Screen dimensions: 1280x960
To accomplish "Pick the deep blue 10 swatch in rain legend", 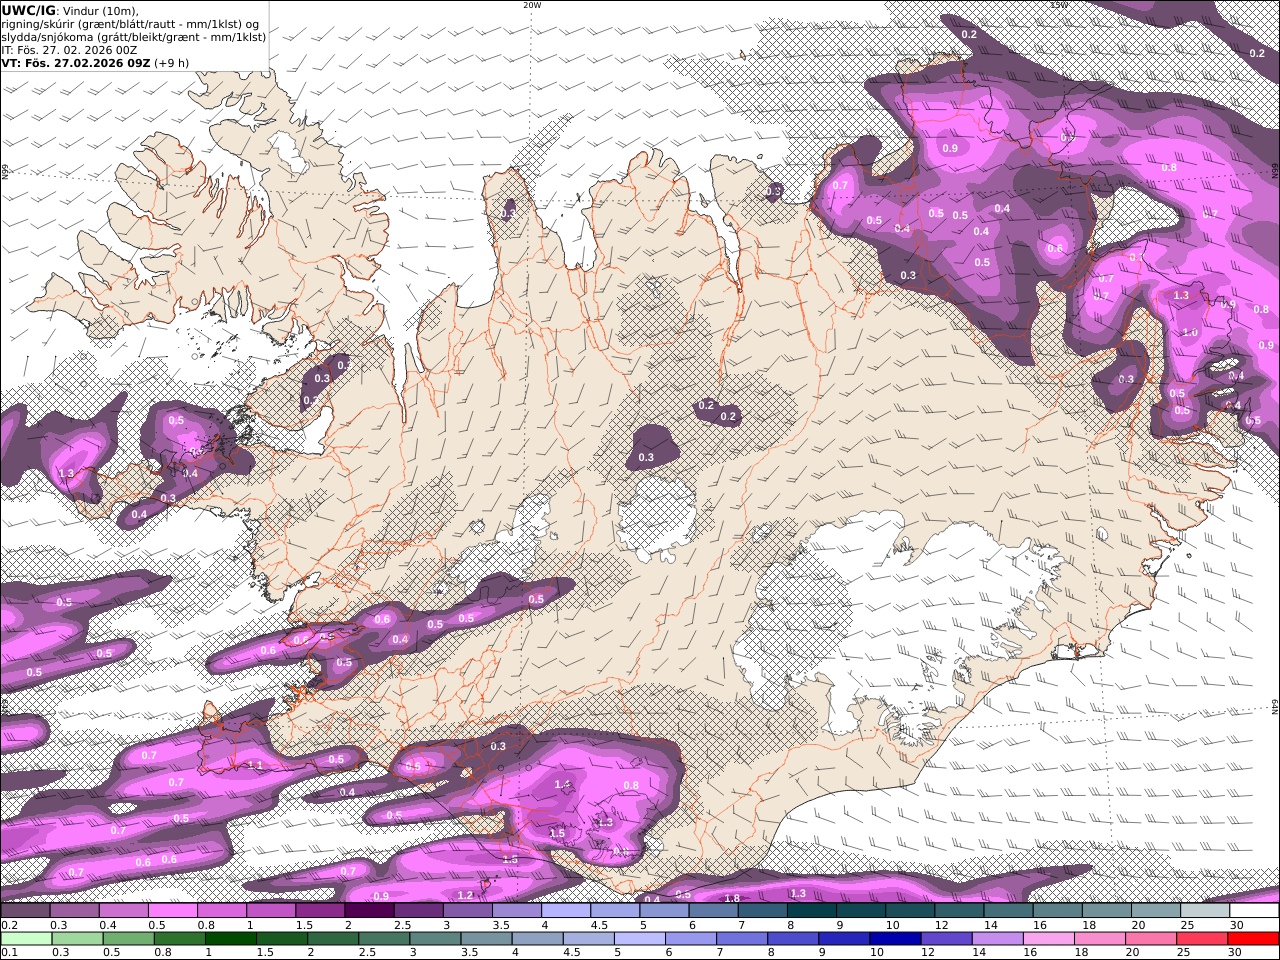I will [894, 938].
